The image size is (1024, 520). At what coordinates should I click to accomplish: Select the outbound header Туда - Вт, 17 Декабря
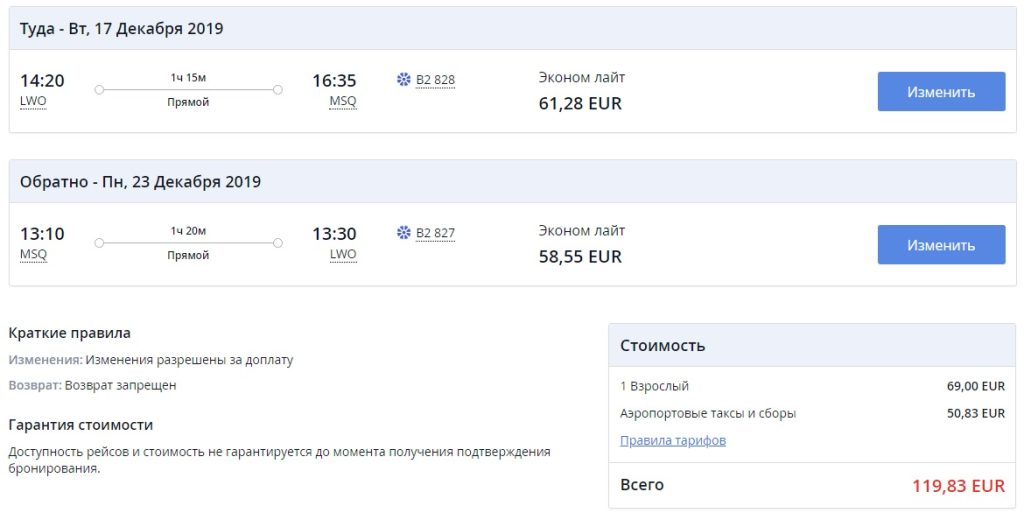coord(122,29)
